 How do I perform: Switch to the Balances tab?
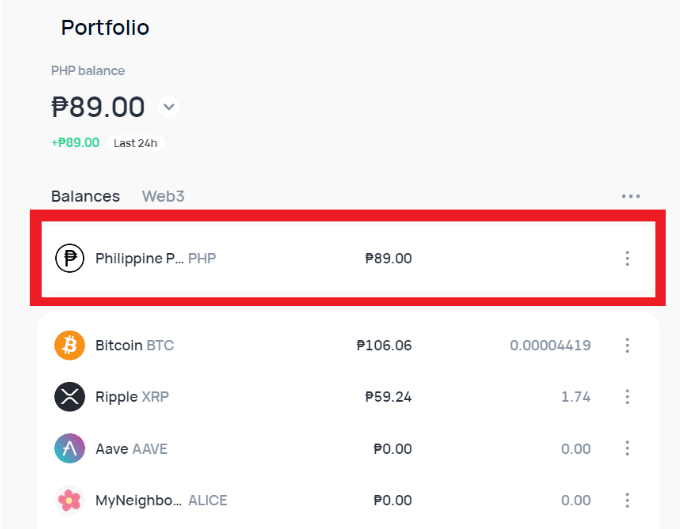point(85,197)
